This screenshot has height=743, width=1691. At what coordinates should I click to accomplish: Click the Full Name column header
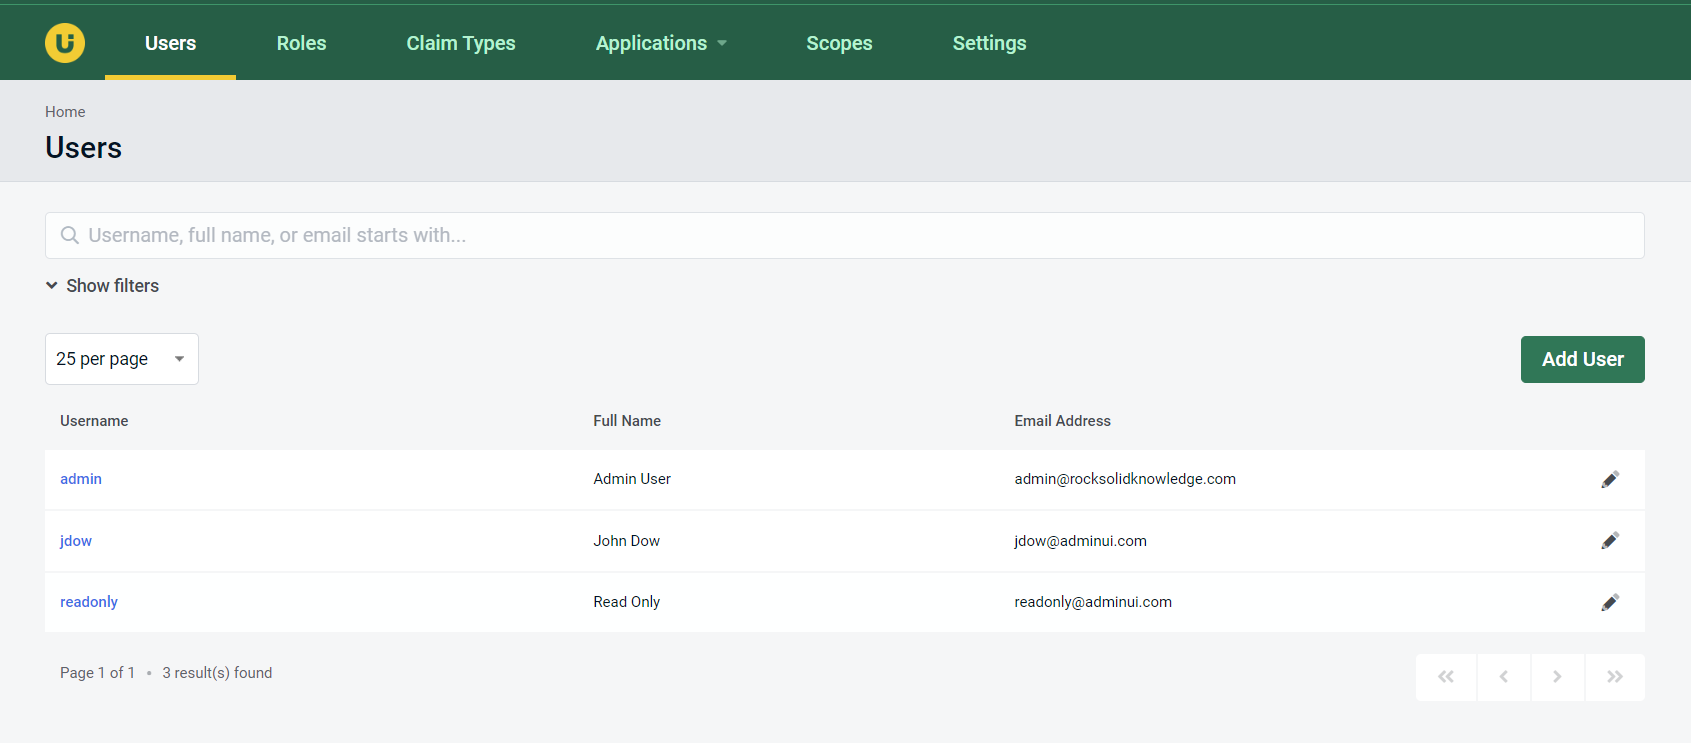pos(627,421)
